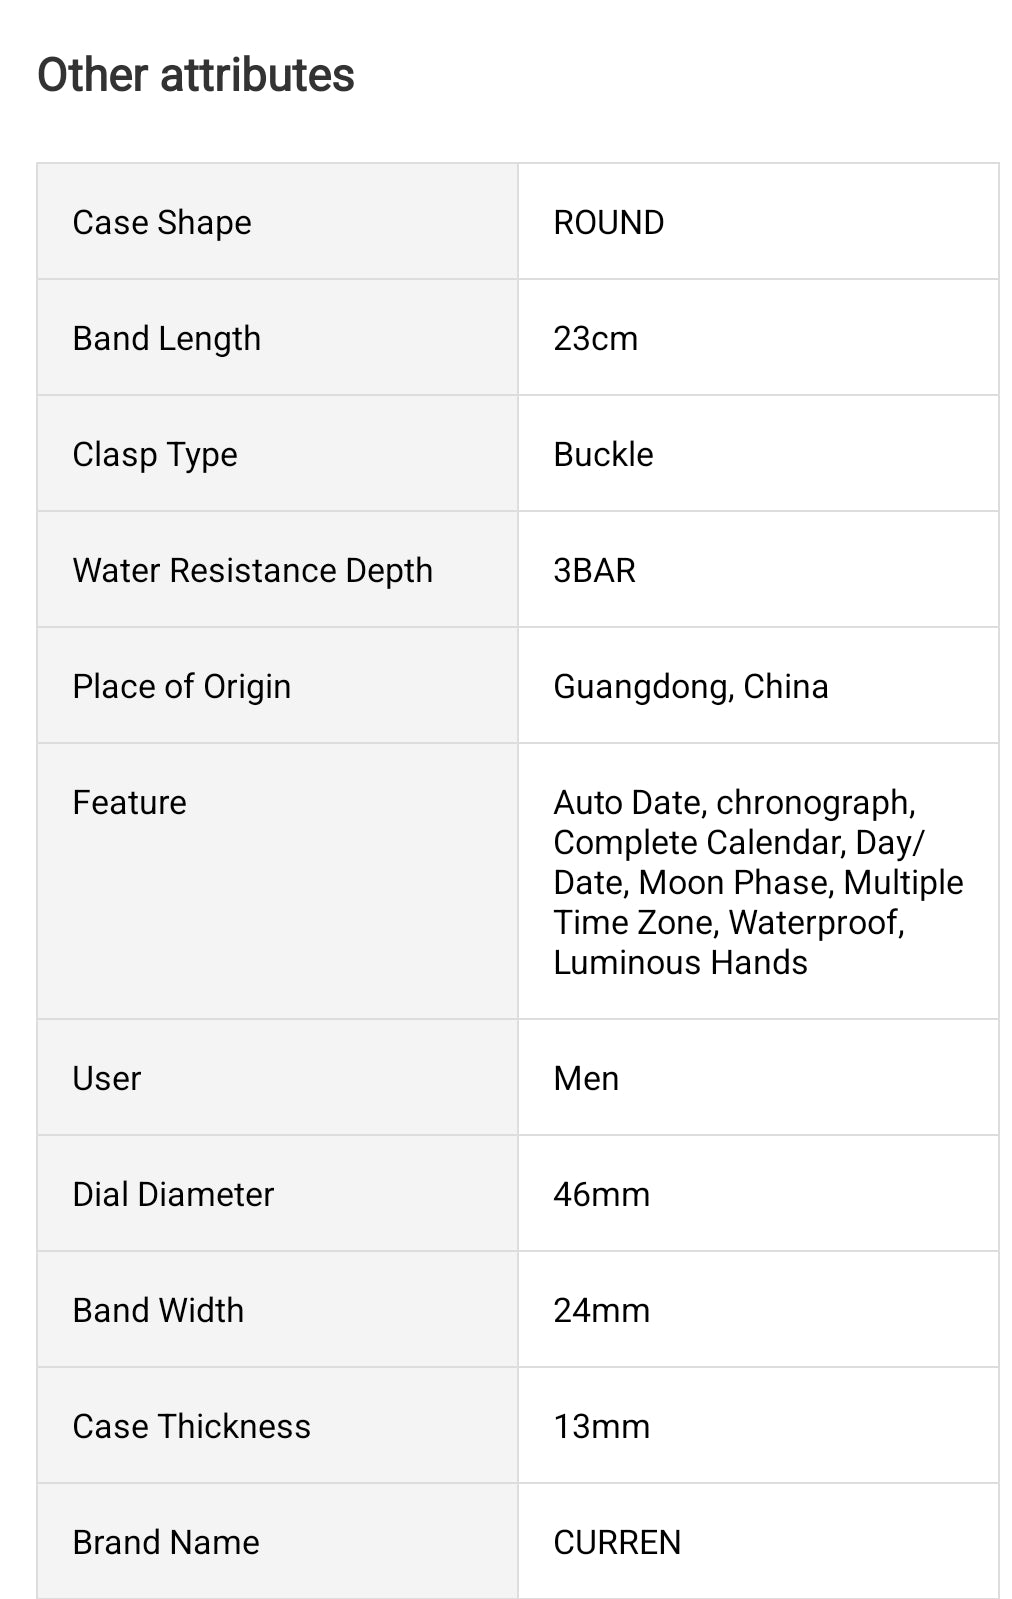Select the Case Shape label cell
Screen dimensions: 1012x1599
[162, 222]
